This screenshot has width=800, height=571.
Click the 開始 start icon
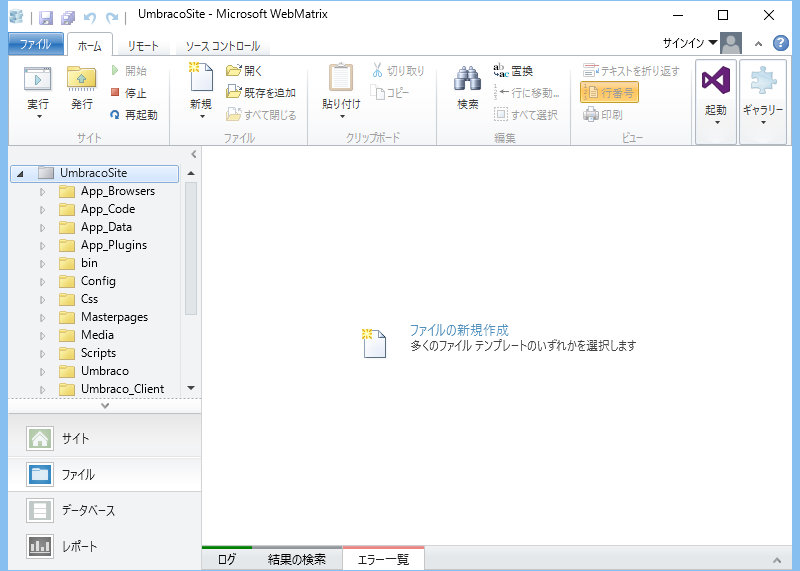tap(115, 70)
